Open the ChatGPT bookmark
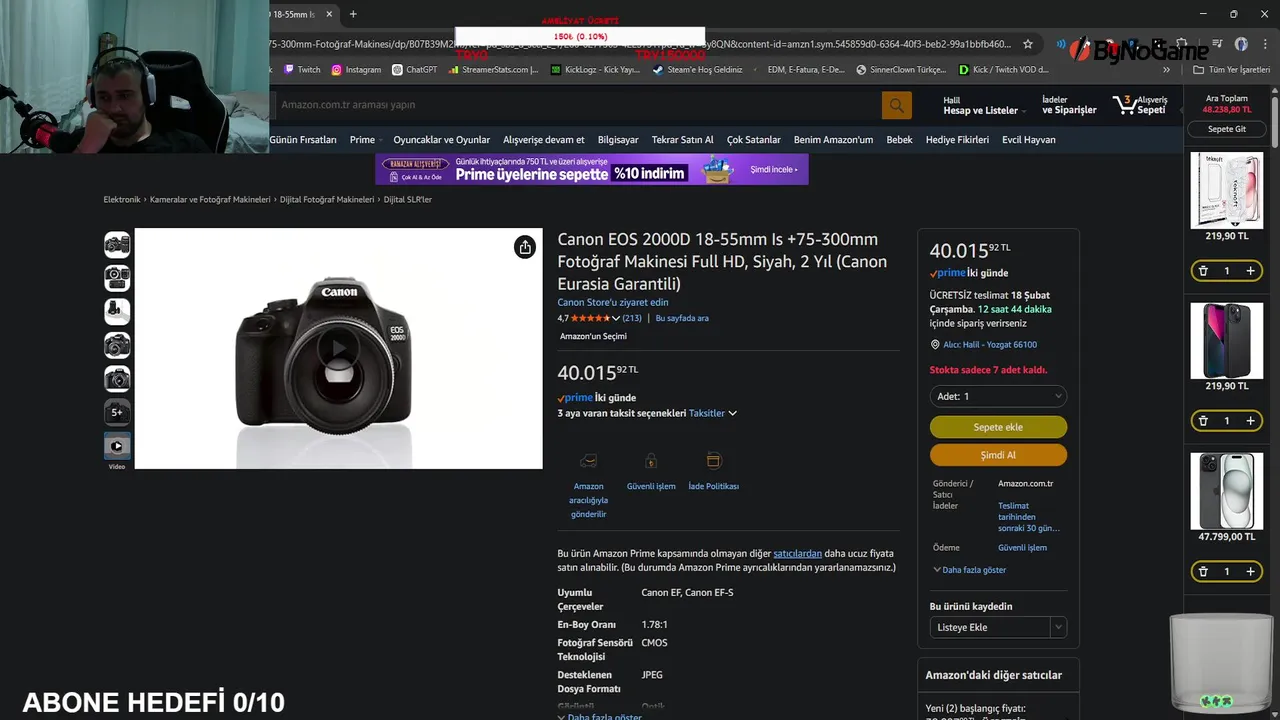 415,70
